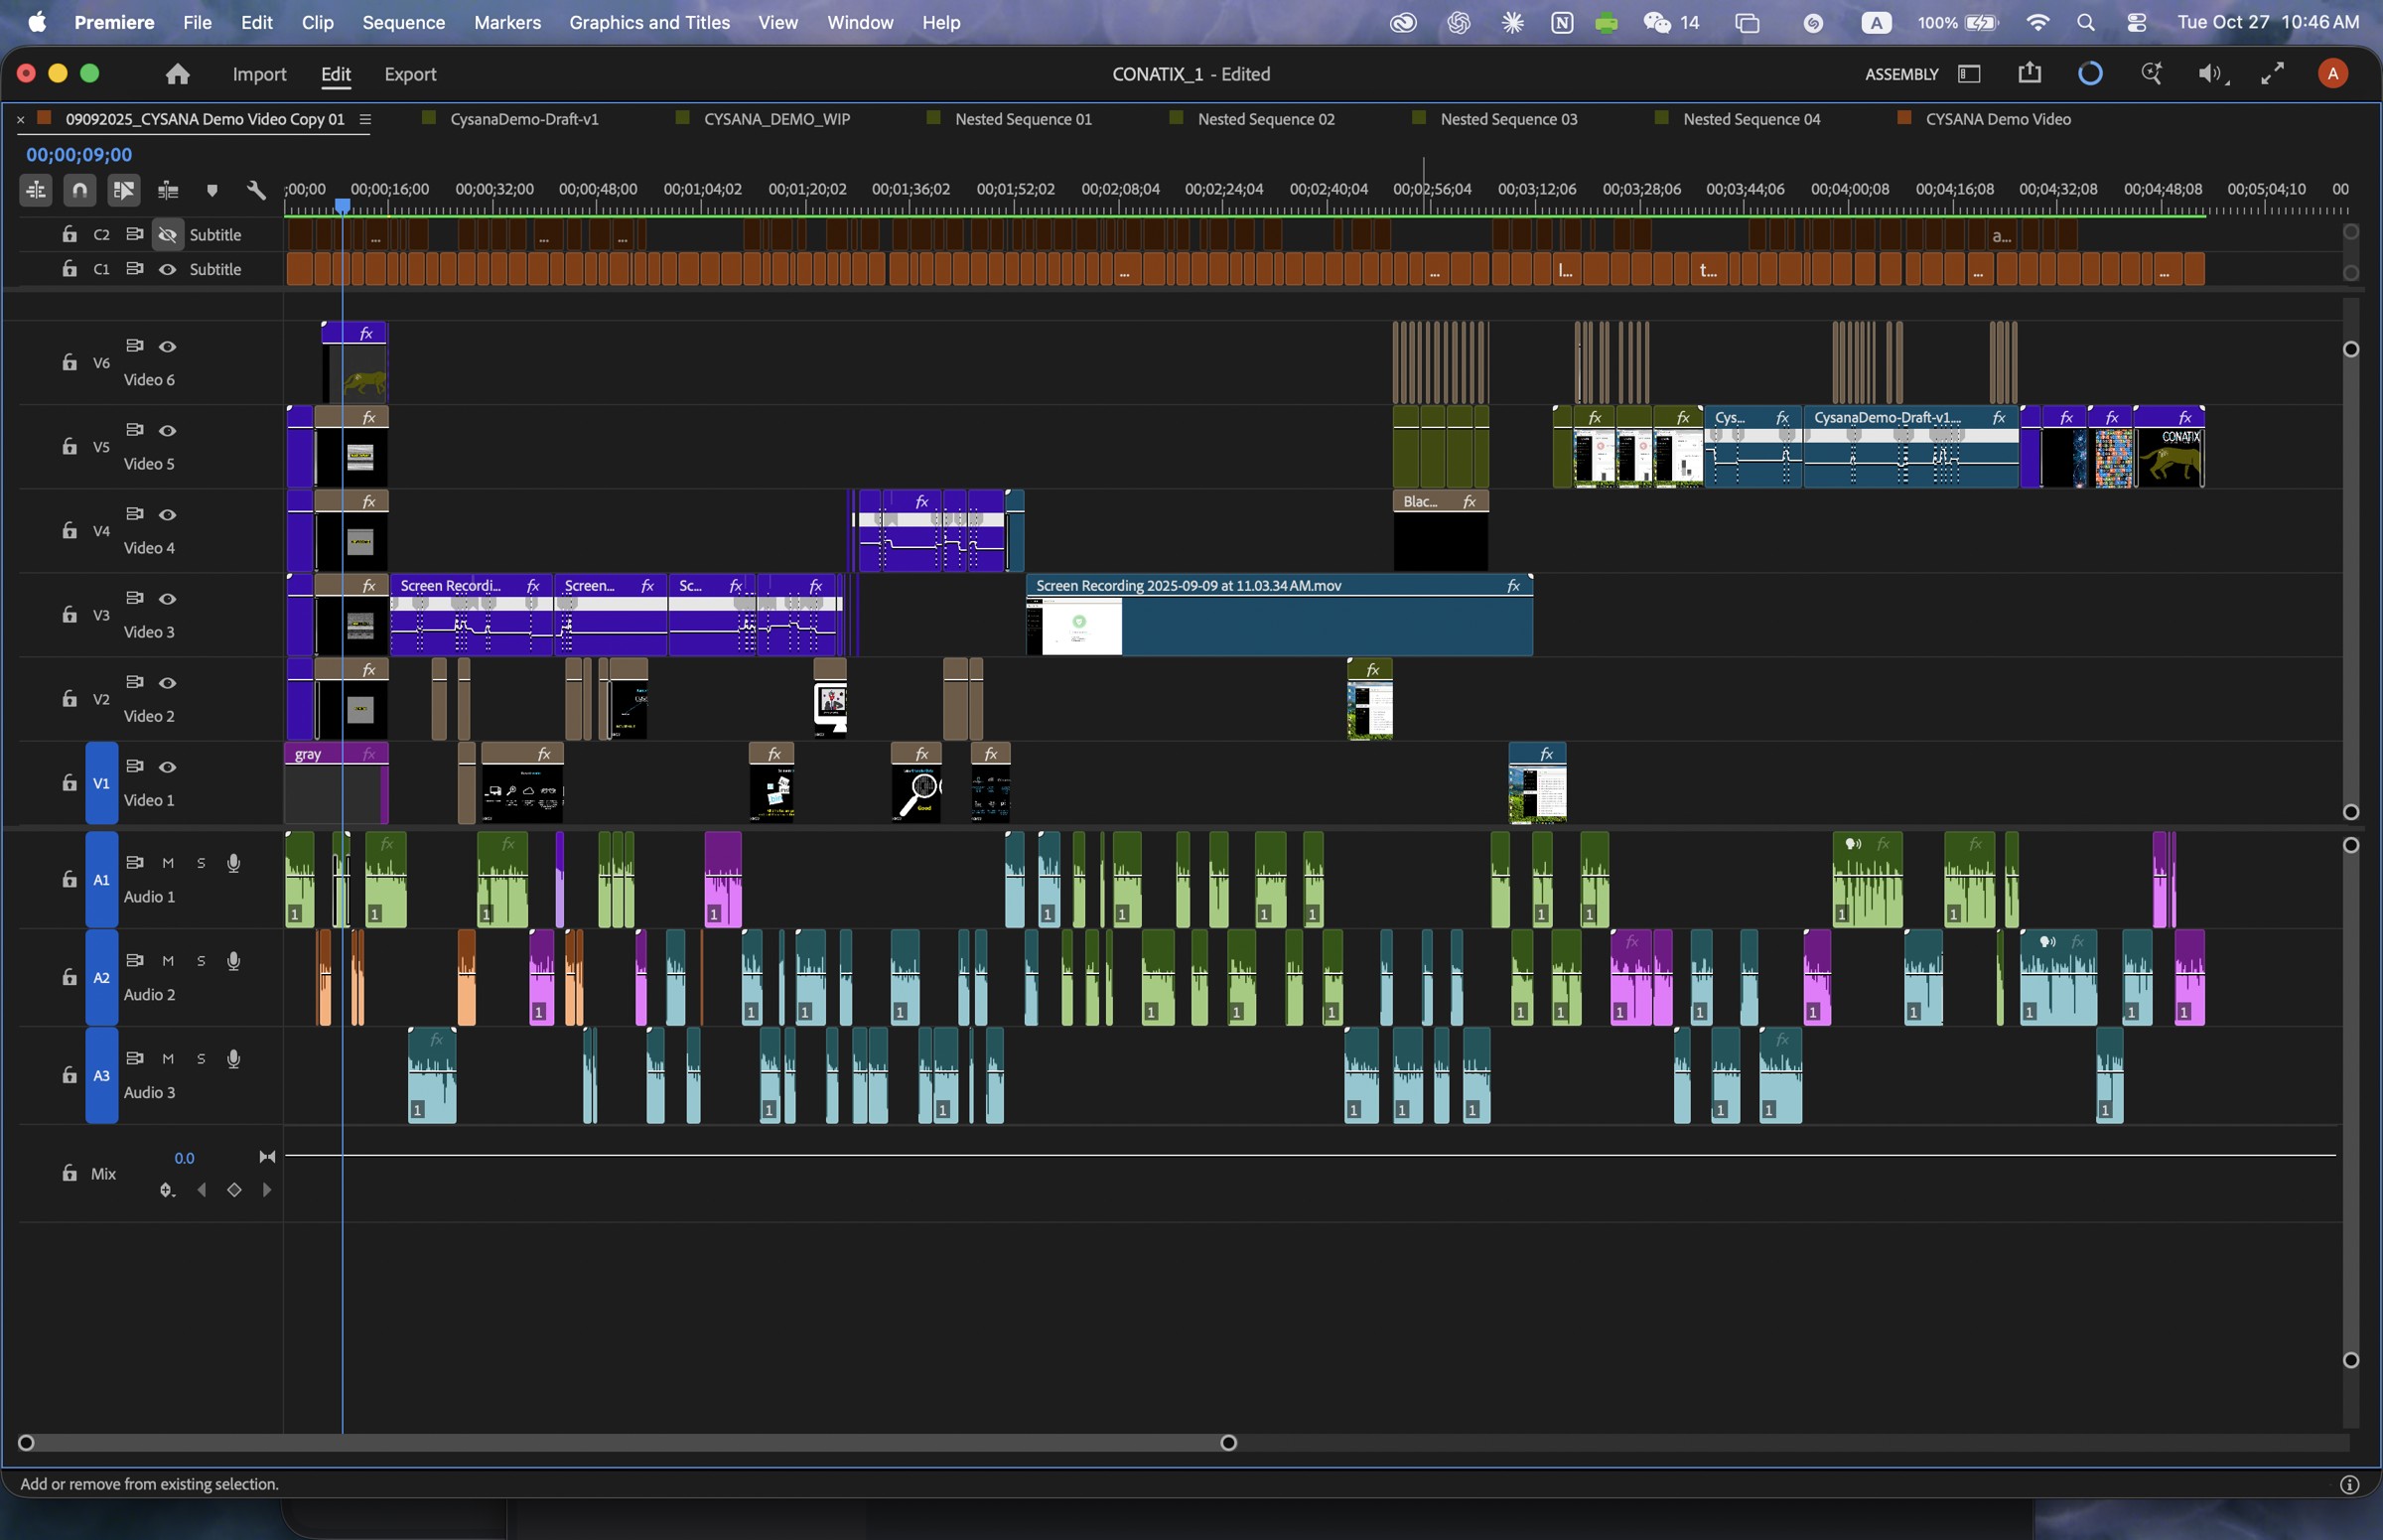The image size is (2383, 1540).
Task: Click the user account avatar
Action: 2332,74
